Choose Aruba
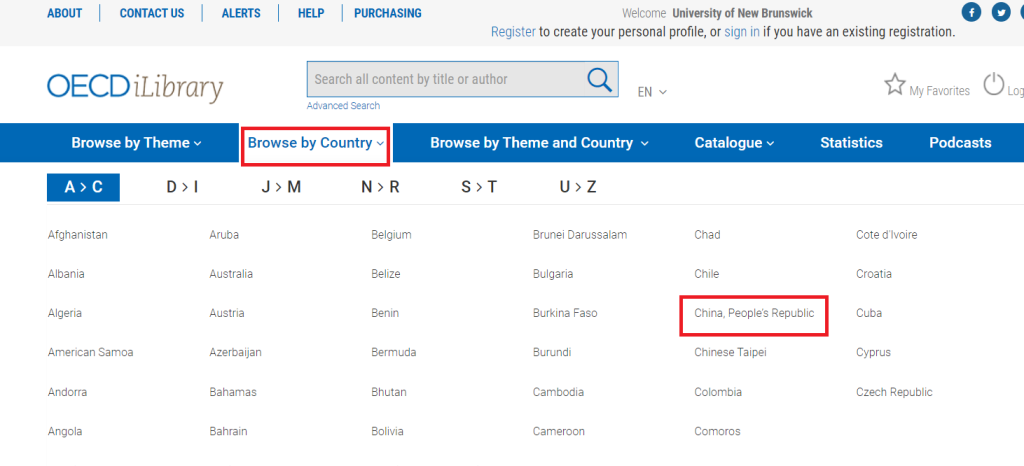The height and width of the screenshot is (466, 1024). click(224, 235)
